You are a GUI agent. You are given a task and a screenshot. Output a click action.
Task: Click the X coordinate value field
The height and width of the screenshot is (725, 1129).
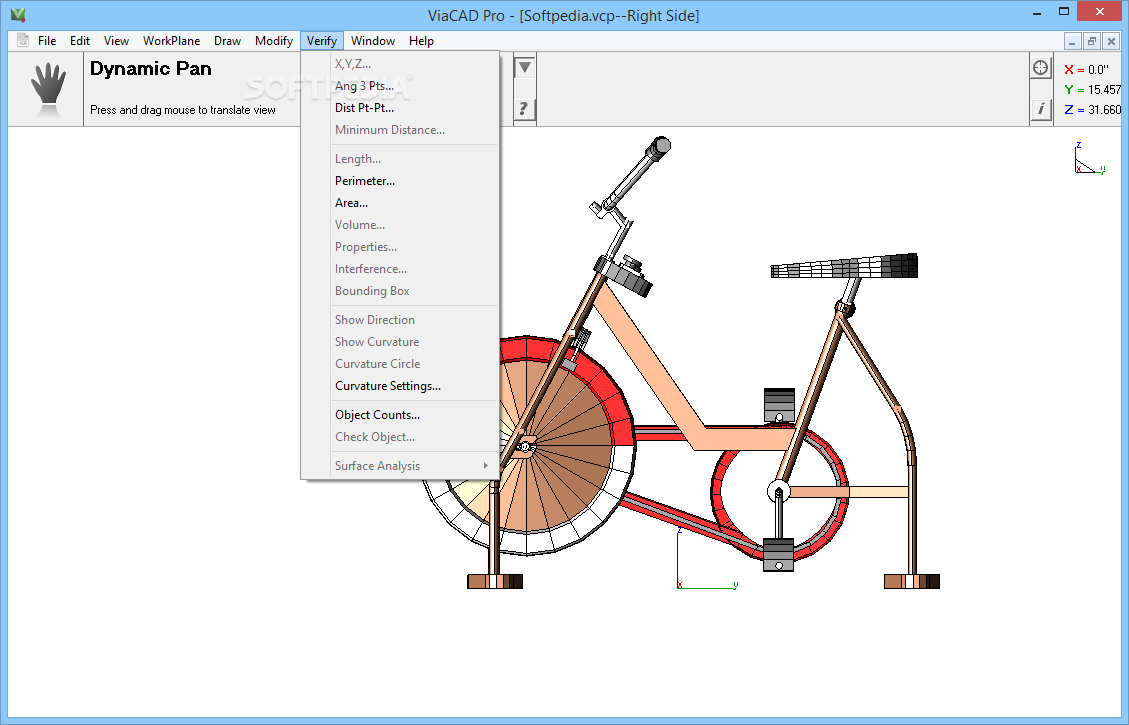[1097, 70]
